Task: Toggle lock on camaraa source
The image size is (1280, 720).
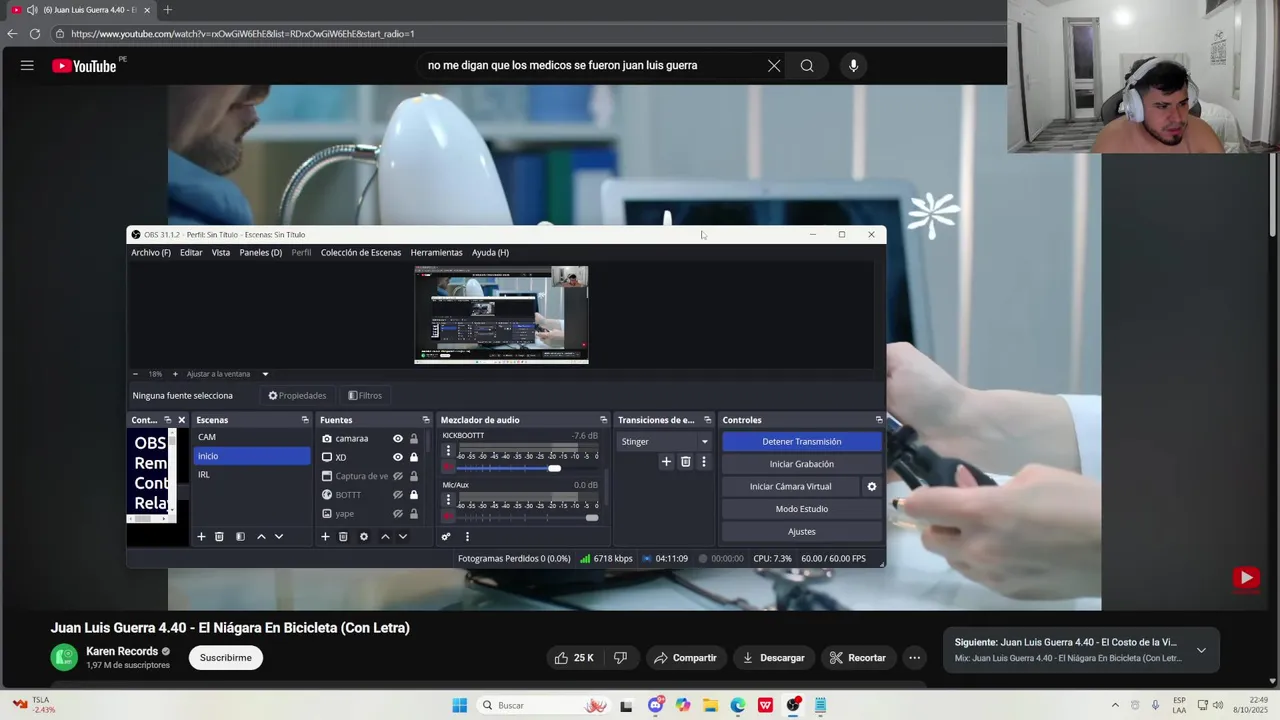Action: [x=414, y=439]
